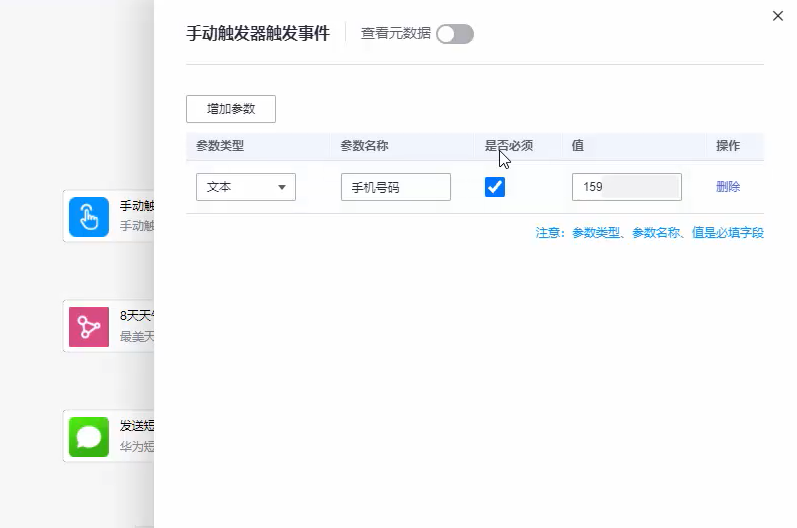Click the 操作 column header
This screenshot has height=528, width=797.
[x=728, y=146]
